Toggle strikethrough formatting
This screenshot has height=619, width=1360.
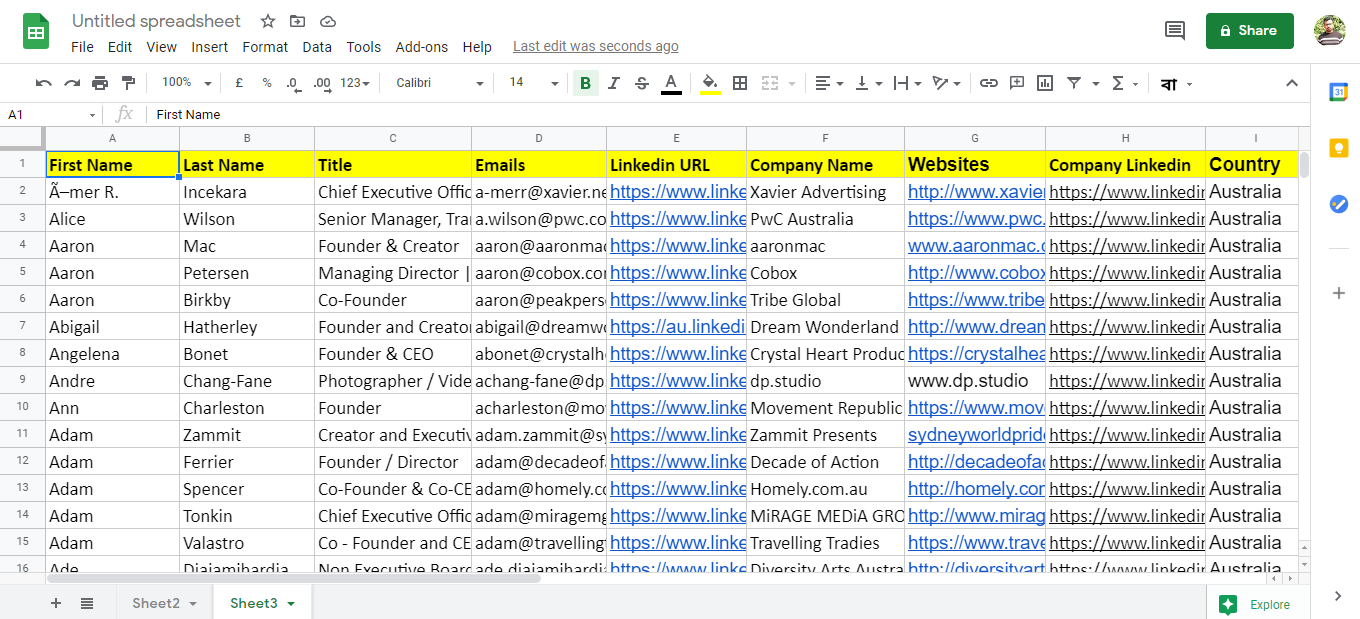coord(641,83)
